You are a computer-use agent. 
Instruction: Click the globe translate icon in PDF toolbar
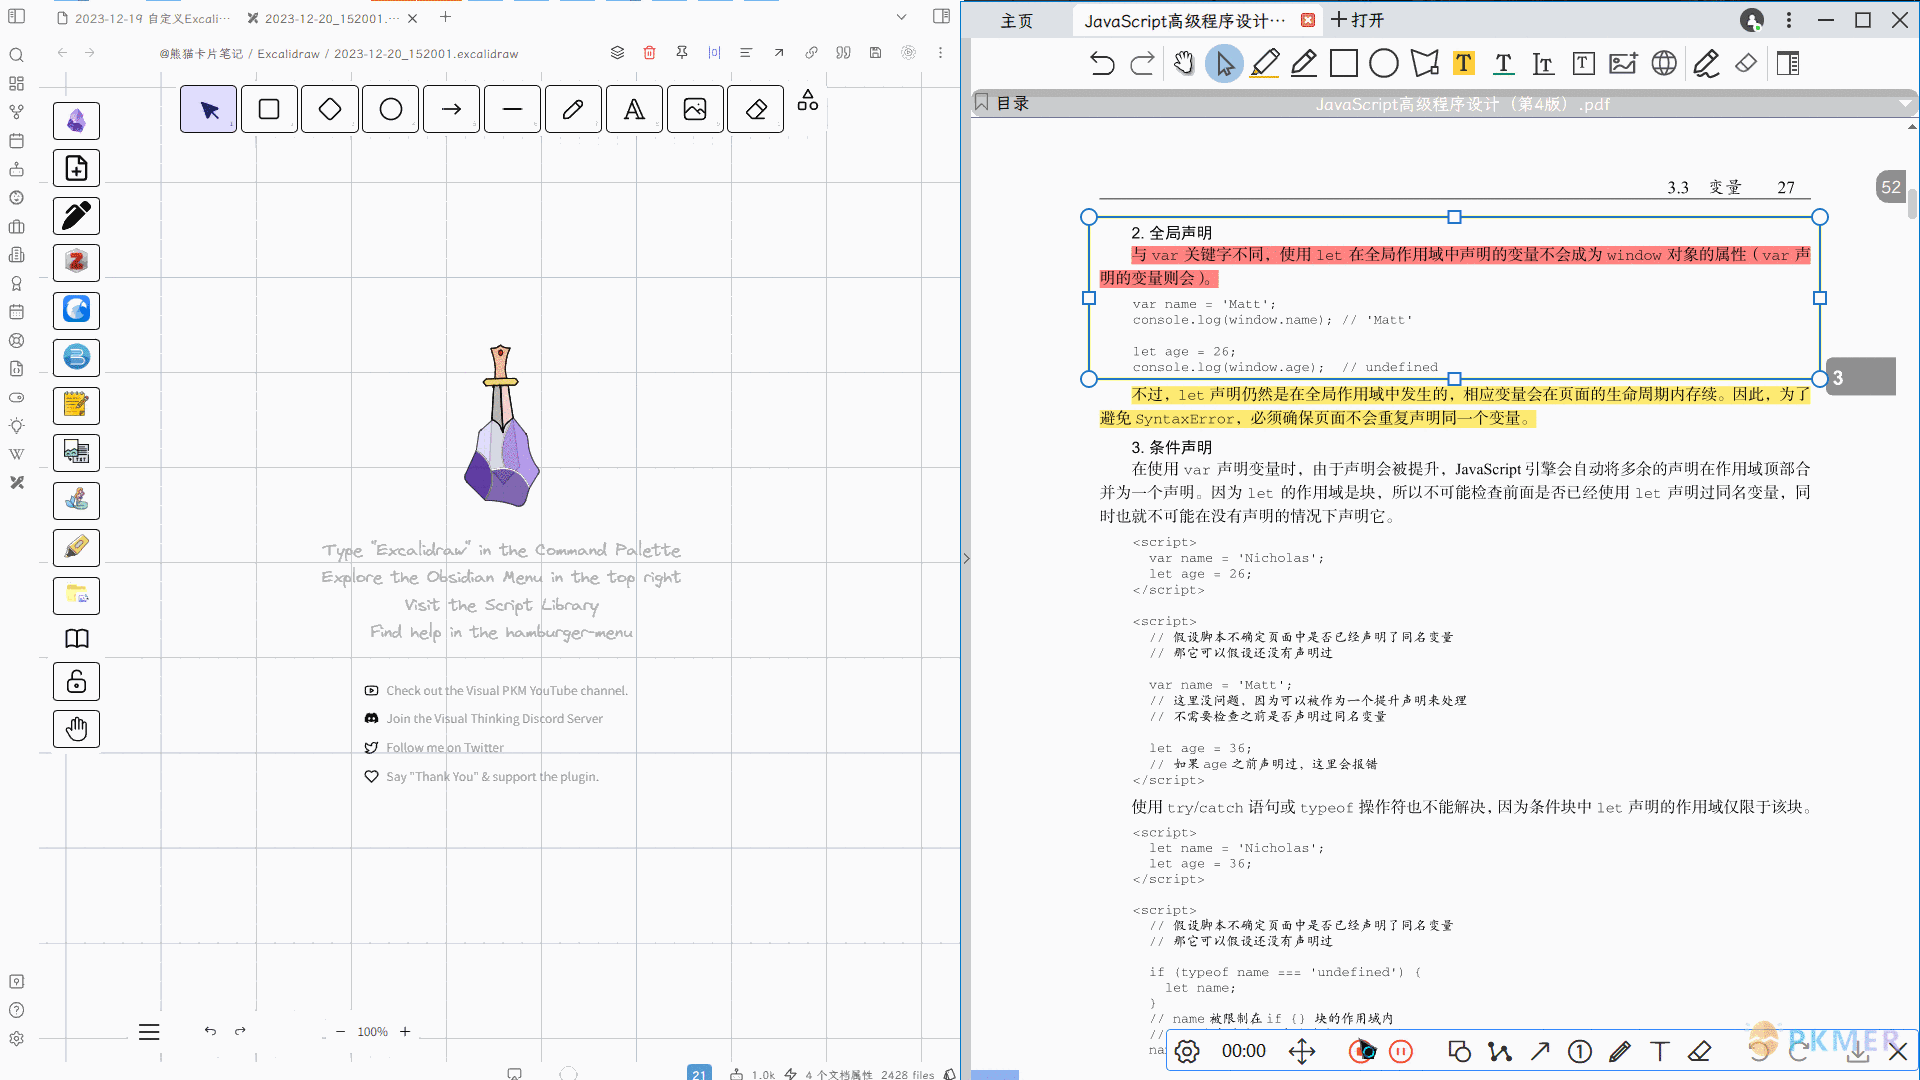pyautogui.click(x=1664, y=64)
